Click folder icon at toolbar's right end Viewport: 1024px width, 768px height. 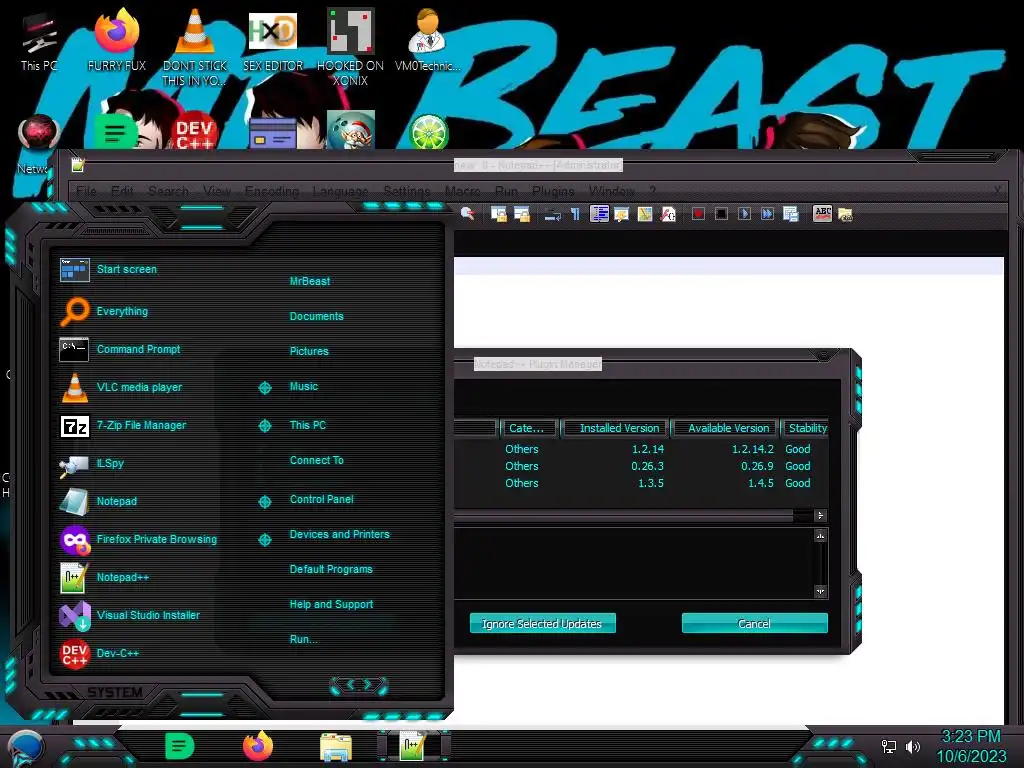(845, 214)
